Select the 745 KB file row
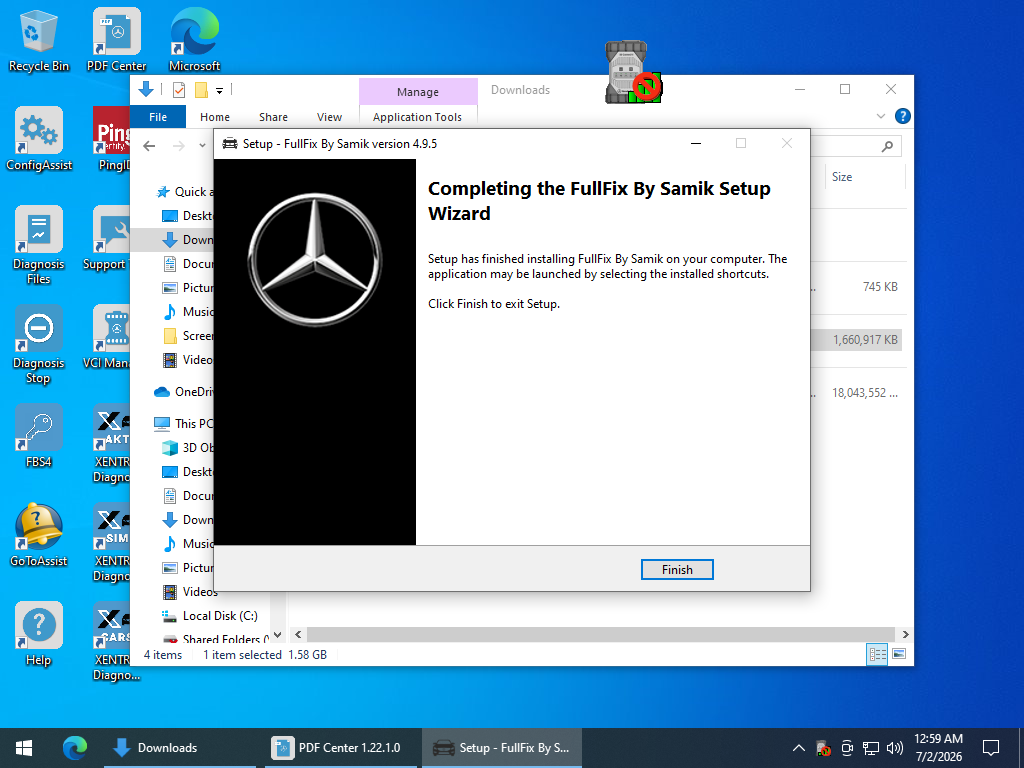1024x768 pixels. 856,287
